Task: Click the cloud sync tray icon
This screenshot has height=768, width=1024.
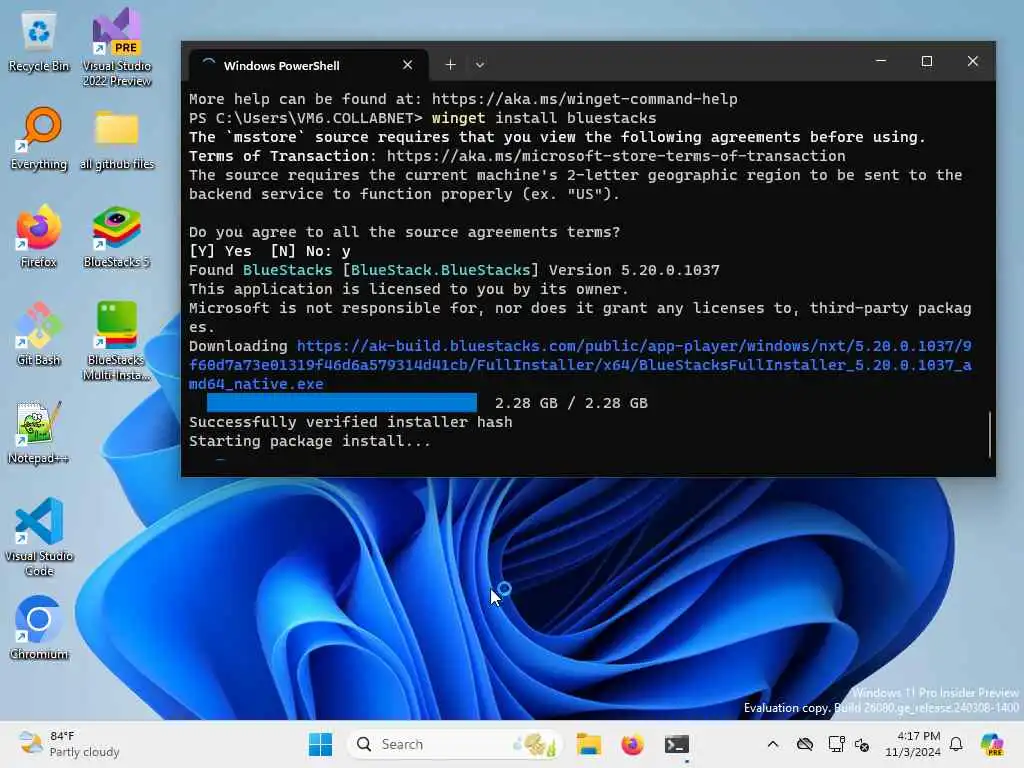Action: 805,744
